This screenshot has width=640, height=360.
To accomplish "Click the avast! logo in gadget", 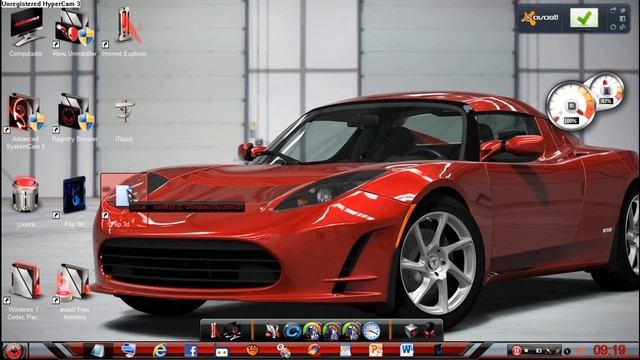I will point(540,18).
